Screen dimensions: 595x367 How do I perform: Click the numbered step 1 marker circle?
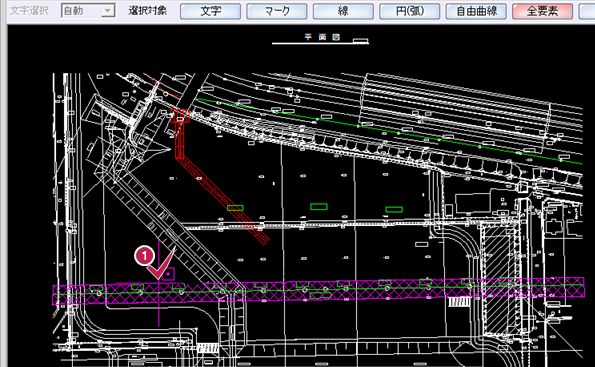click(x=144, y=256)
